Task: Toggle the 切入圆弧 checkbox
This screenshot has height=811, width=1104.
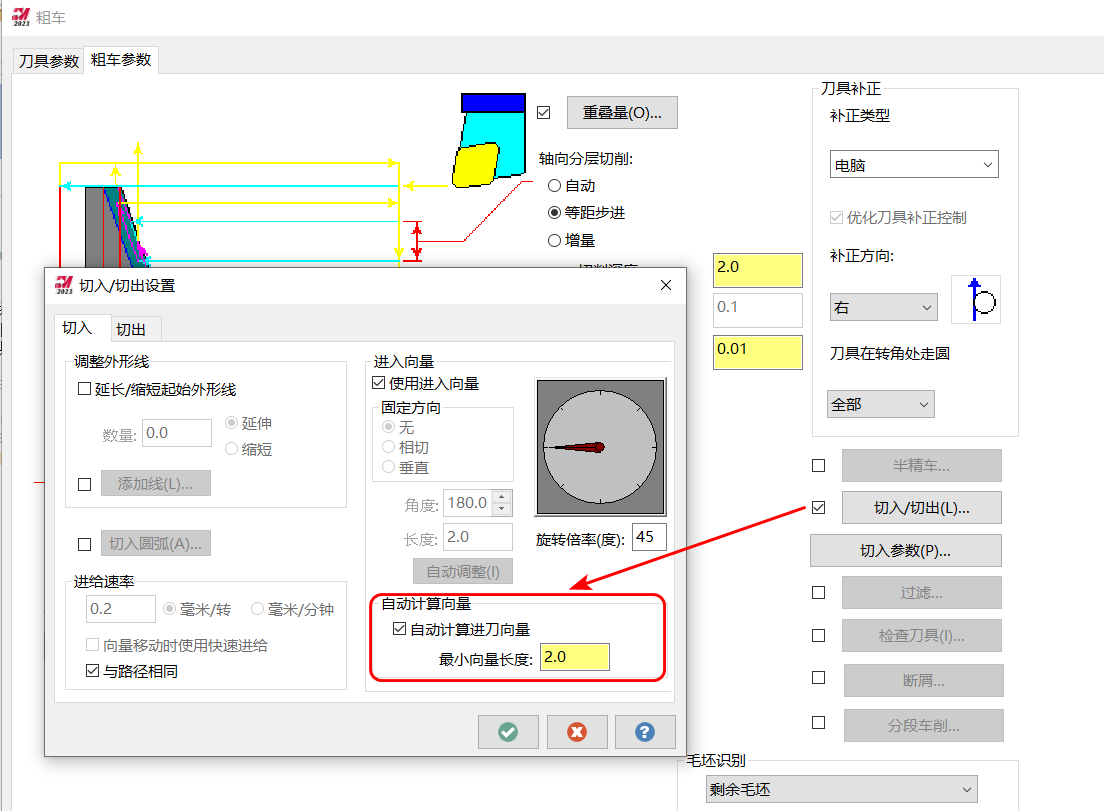Action: 84,544
